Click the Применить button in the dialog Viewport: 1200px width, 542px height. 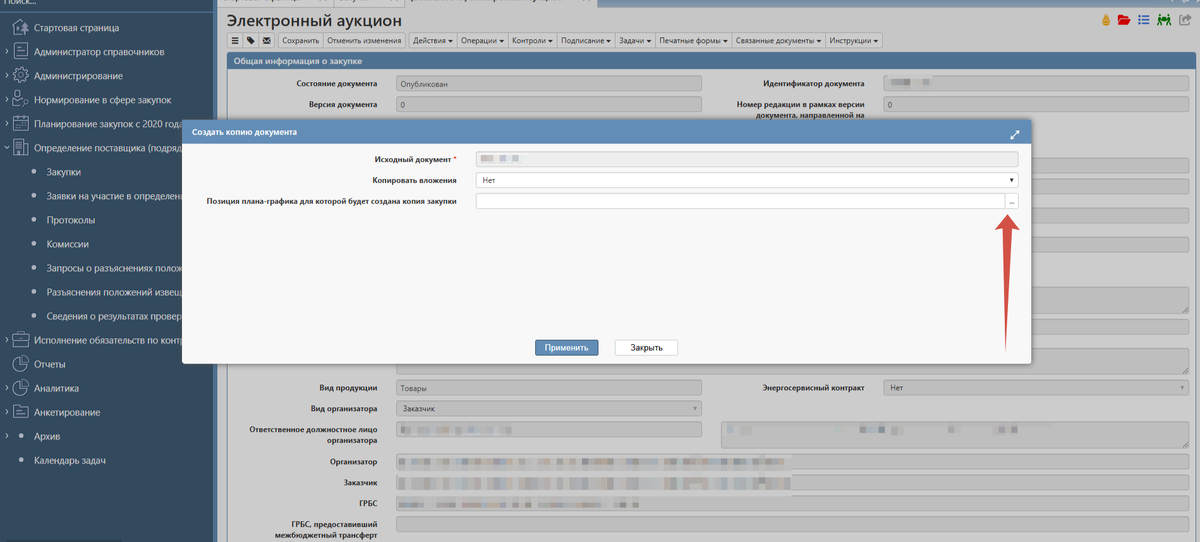tap(567, 347)
